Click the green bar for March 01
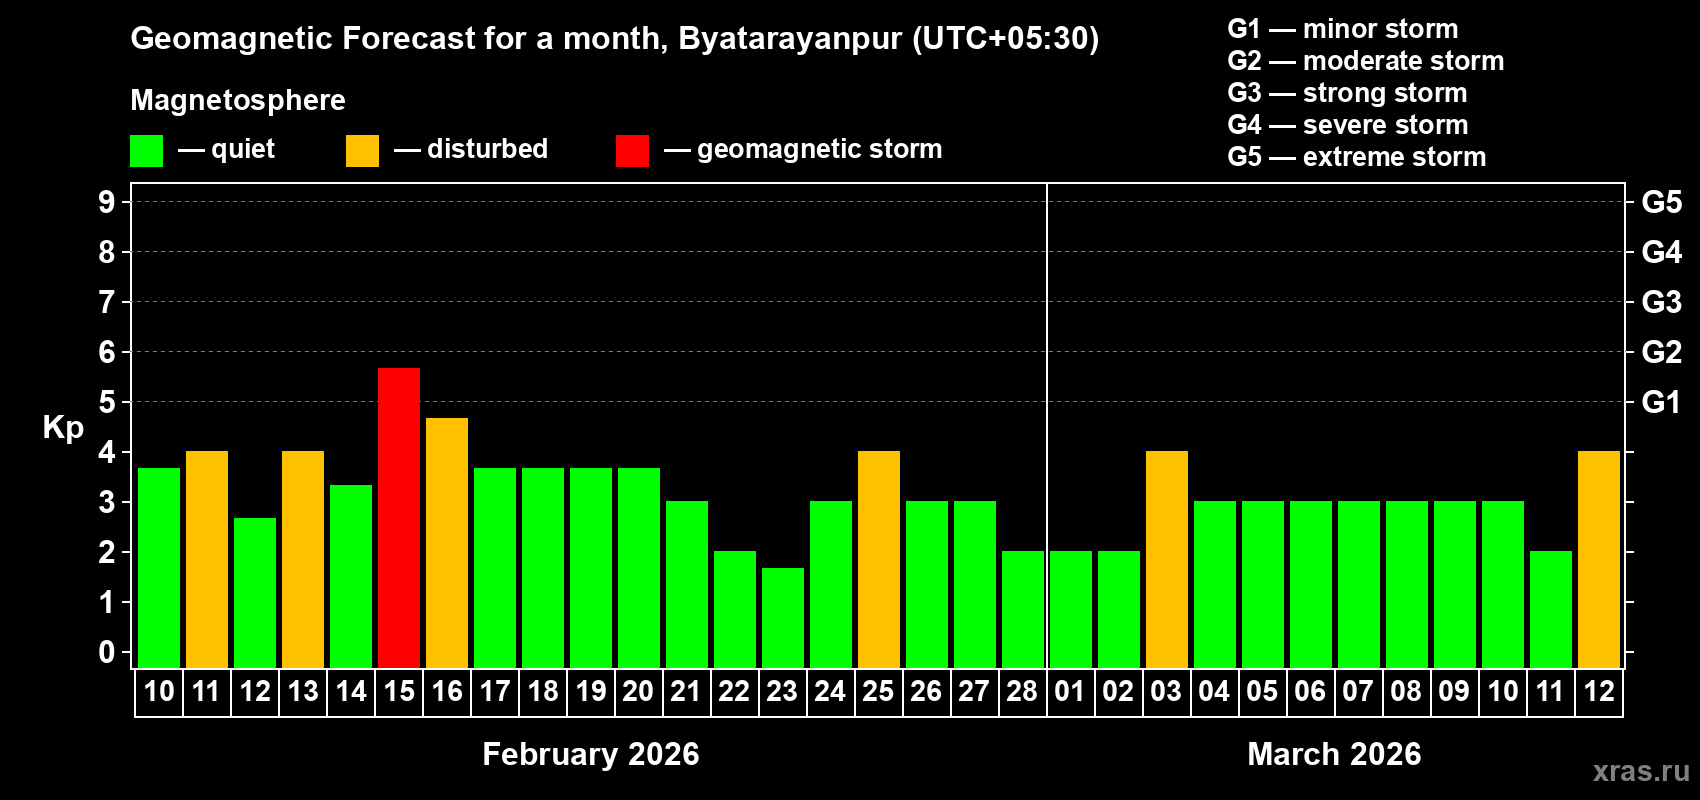 [1071, 610]
